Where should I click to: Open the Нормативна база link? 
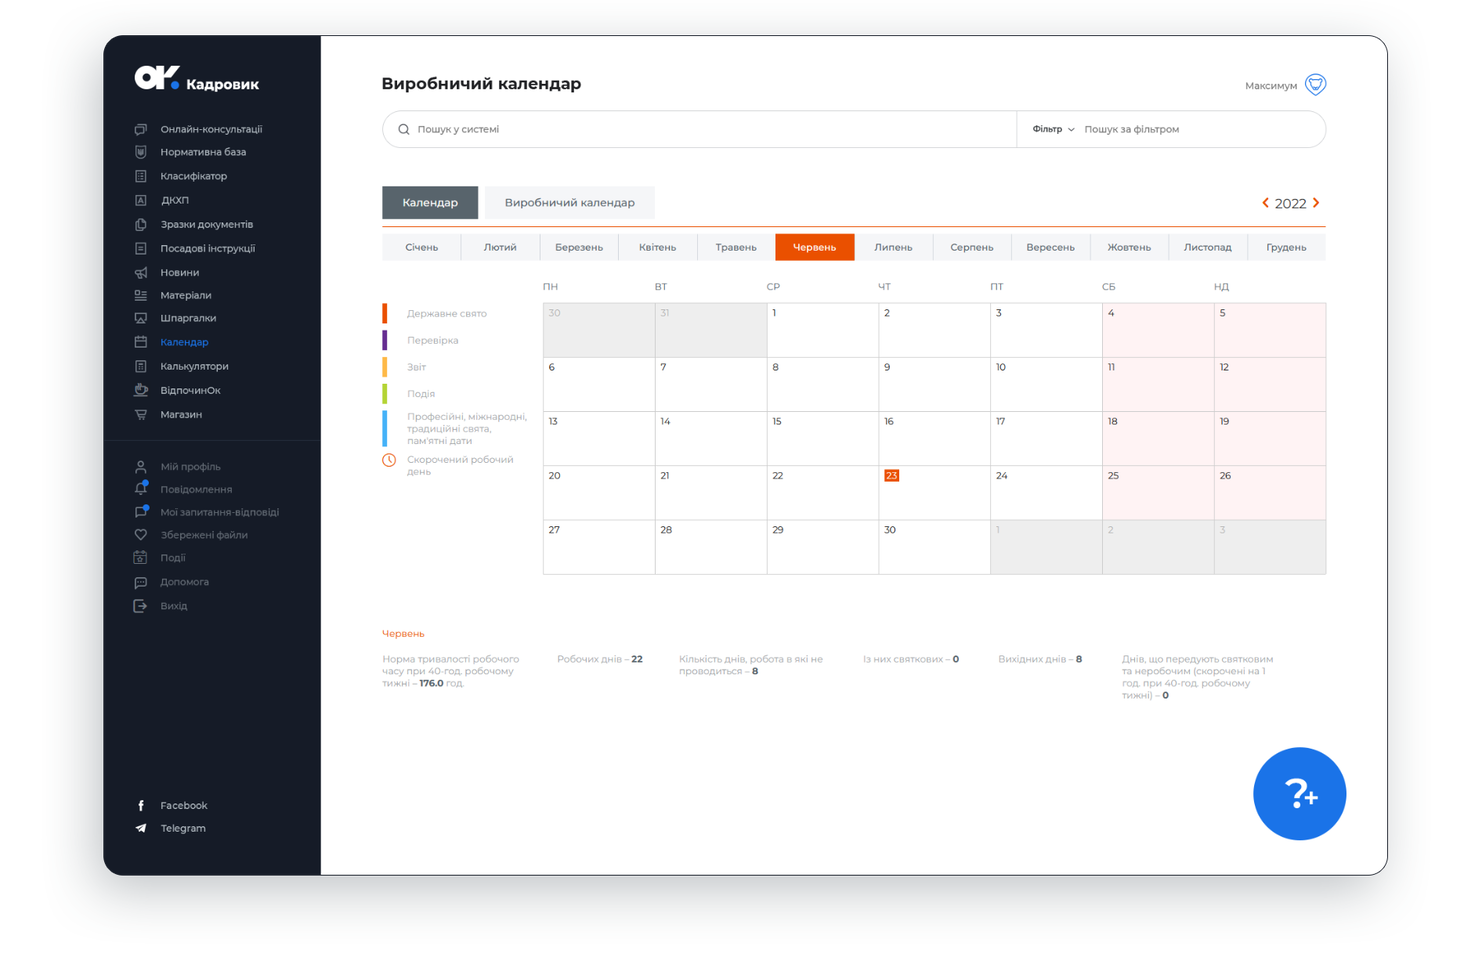tap(203, 152)
